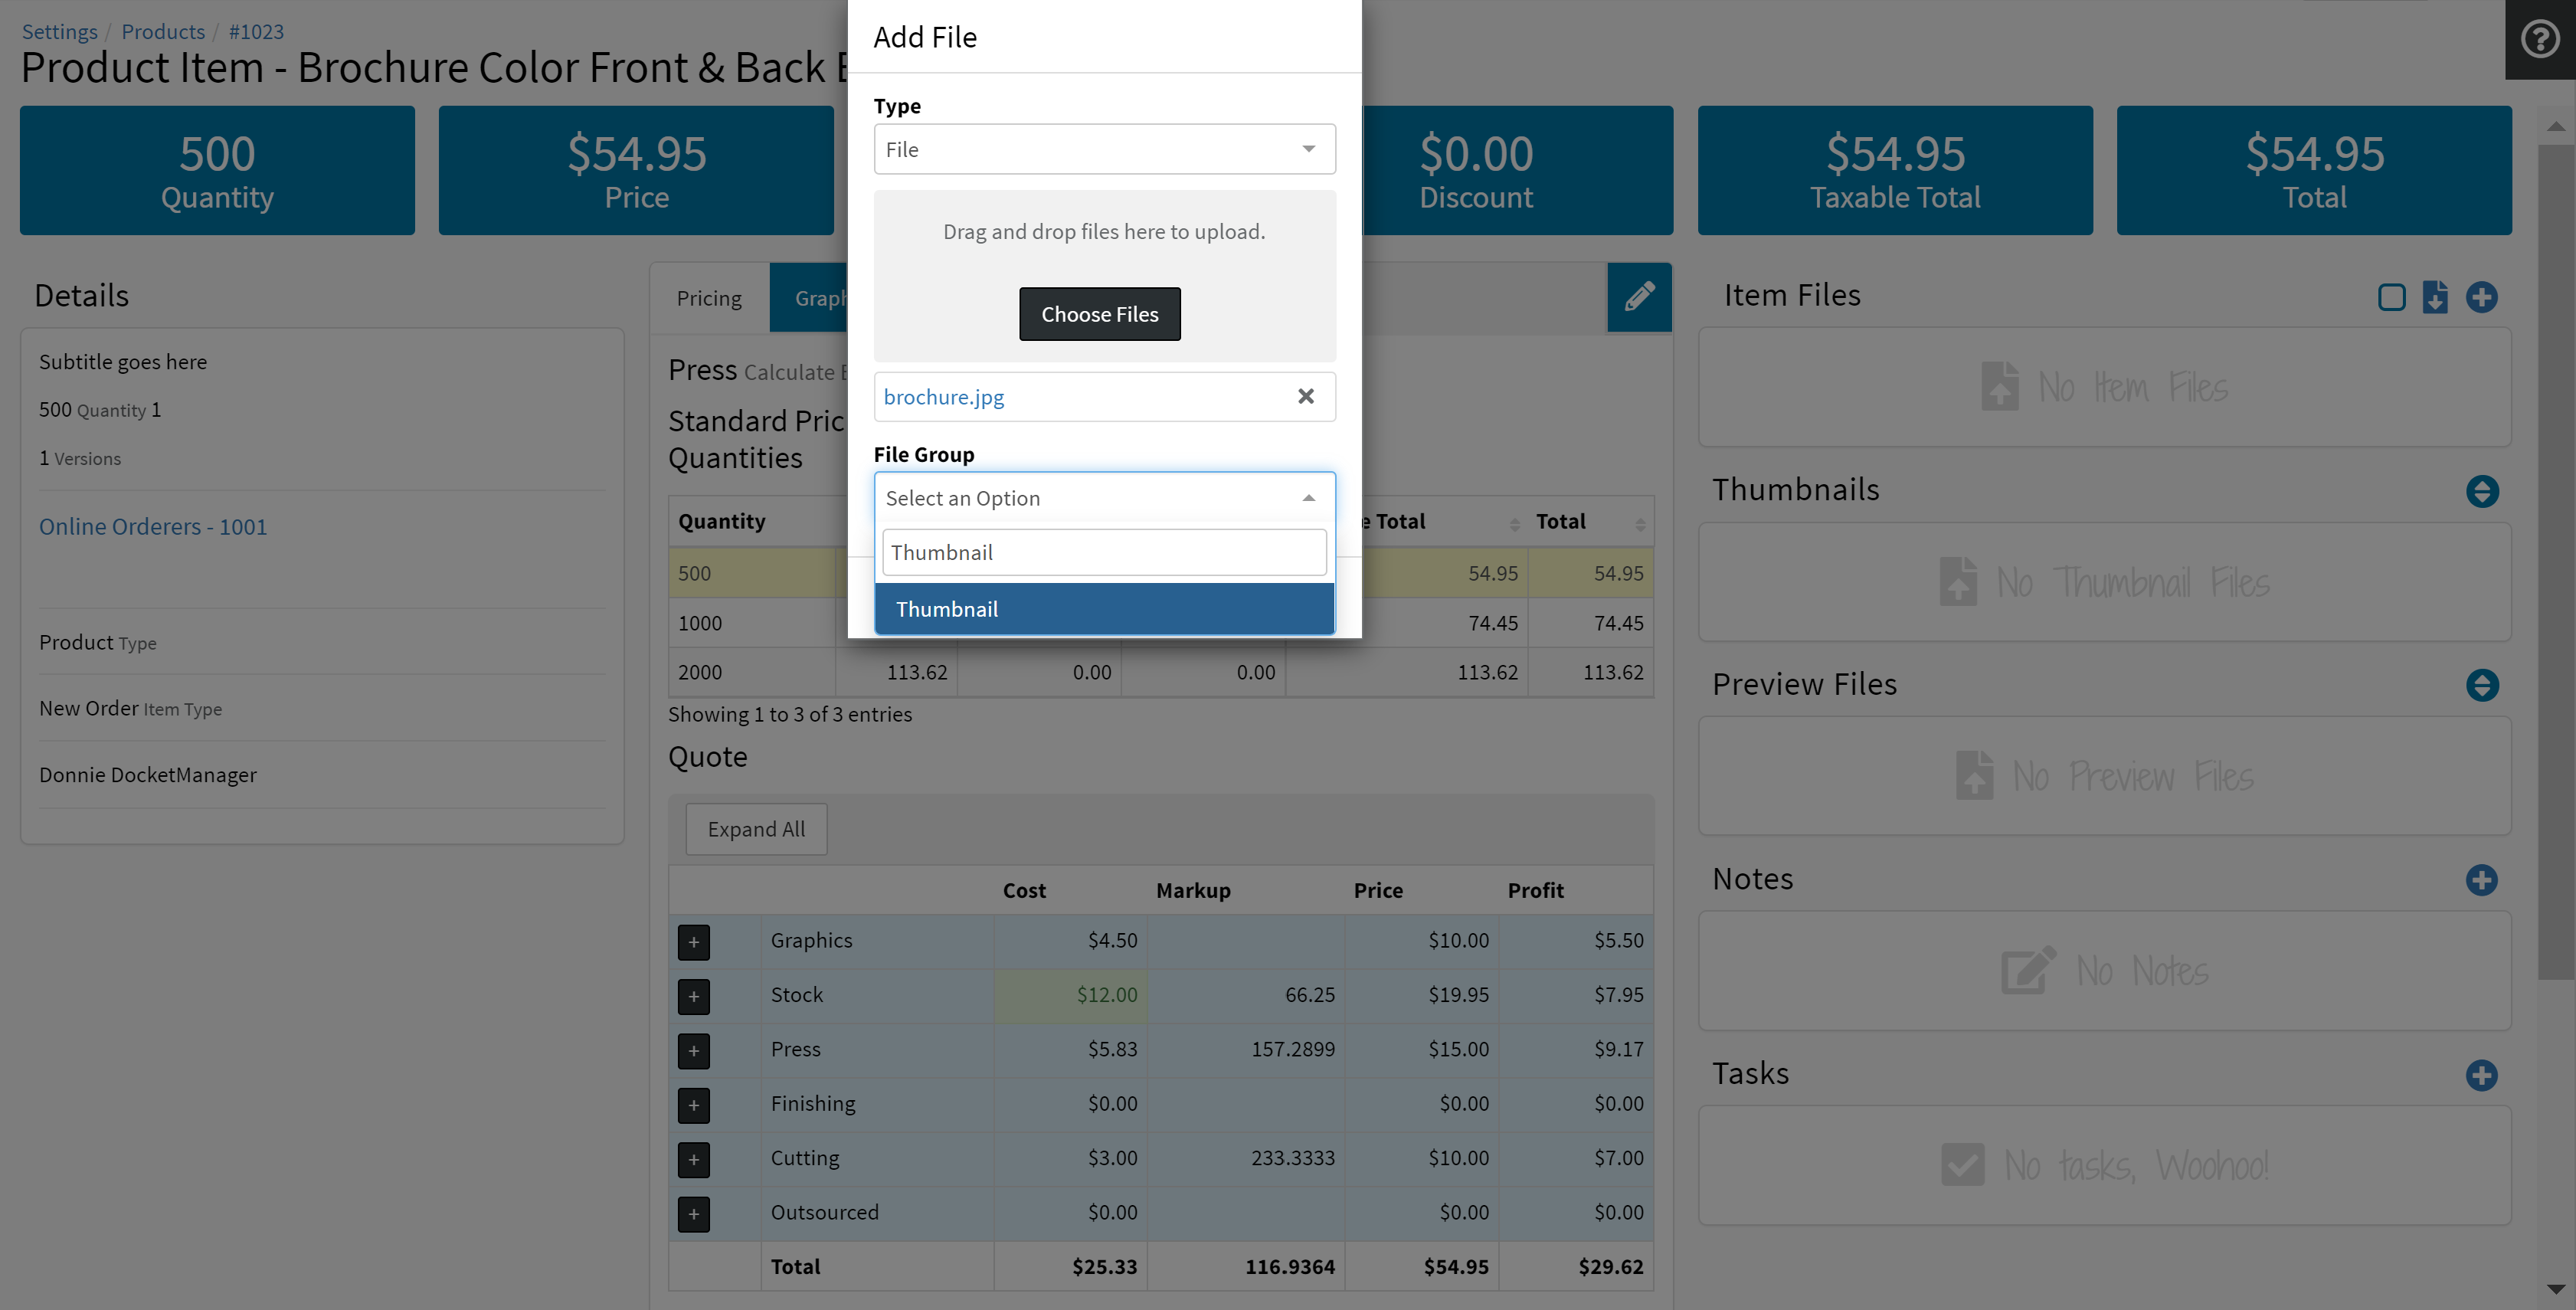Image resolution: width=2576 pixels, height=1310 pixels.
Task: Collapse the File Group dropdown
Action: click(x=1103, y=498)
